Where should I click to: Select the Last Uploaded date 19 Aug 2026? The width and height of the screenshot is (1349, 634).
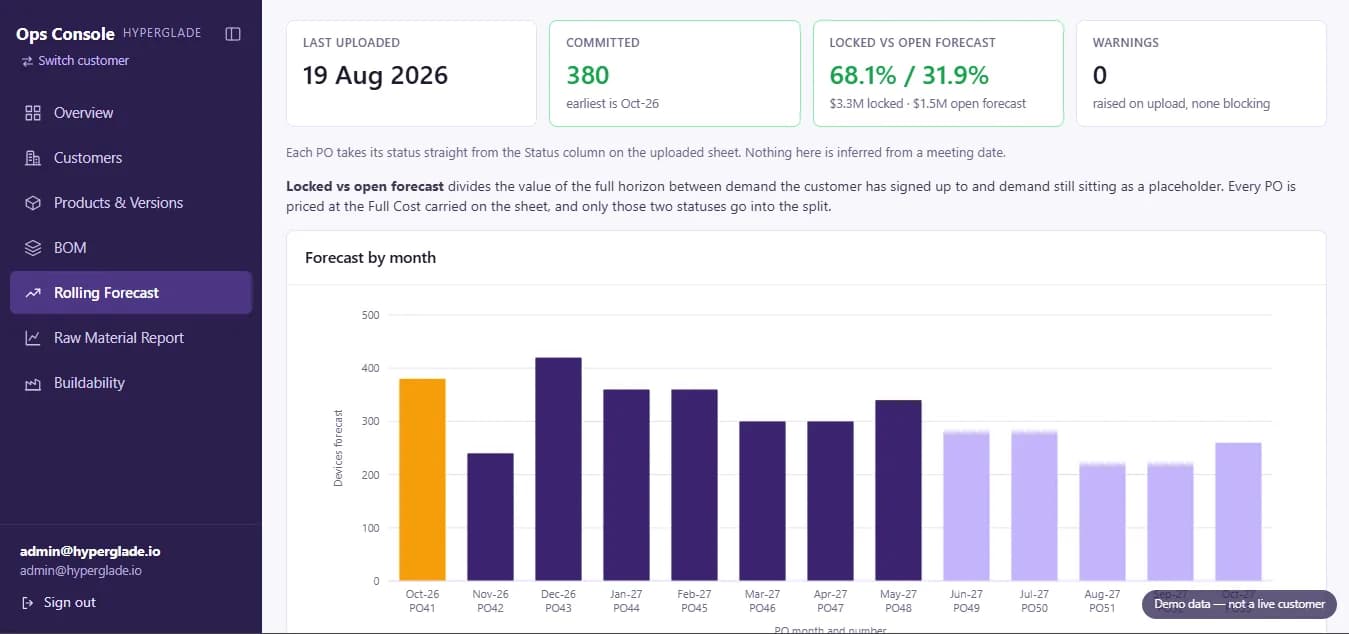click(375, 75)
